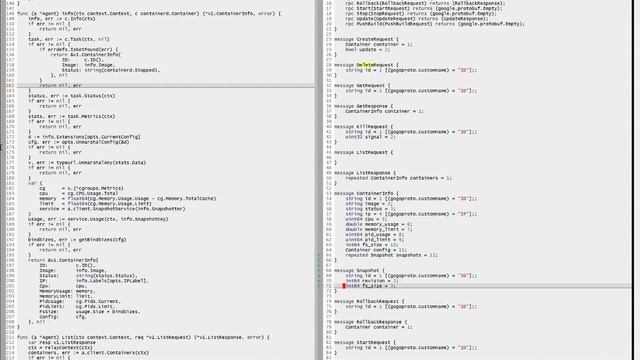
Task: Click the 'message ListRequest {' line
Action: click(363, 153)
